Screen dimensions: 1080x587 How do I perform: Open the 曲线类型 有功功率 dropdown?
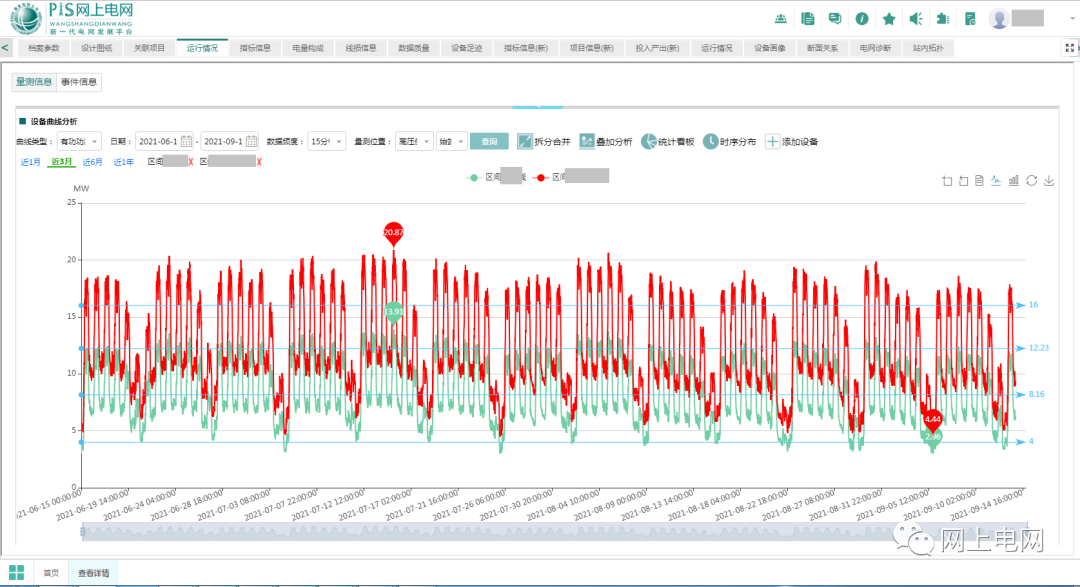79,141
